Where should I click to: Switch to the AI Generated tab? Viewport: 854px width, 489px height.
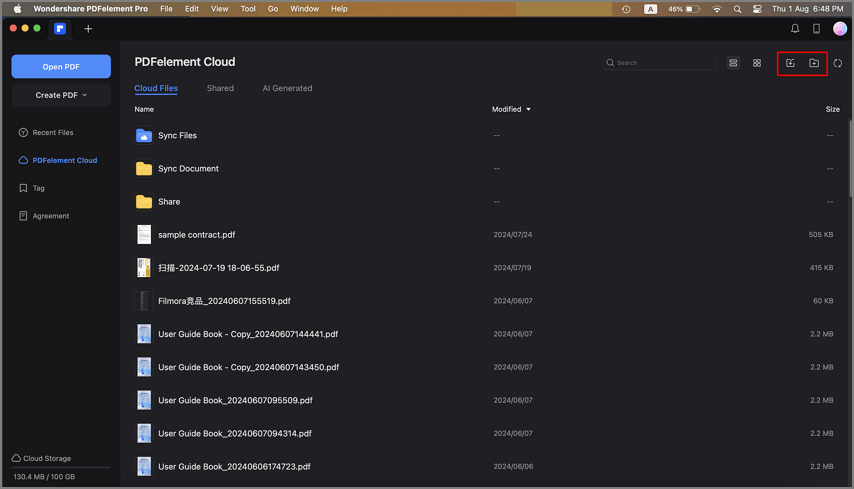tap(287, 88)
